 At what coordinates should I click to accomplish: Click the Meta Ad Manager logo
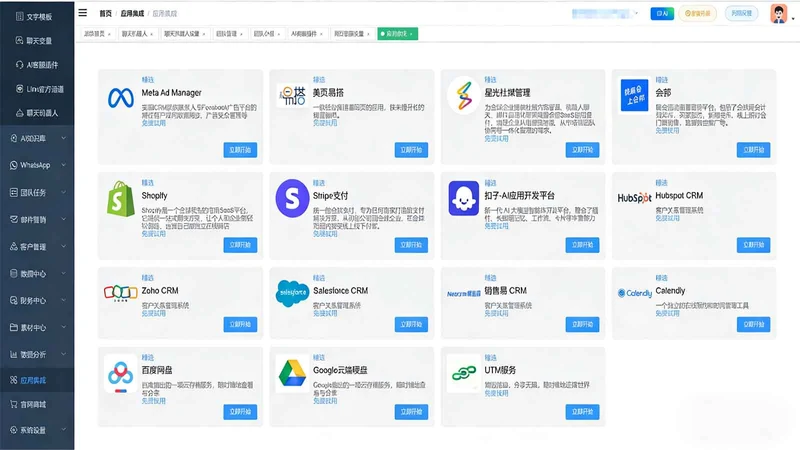click(121, 97)
